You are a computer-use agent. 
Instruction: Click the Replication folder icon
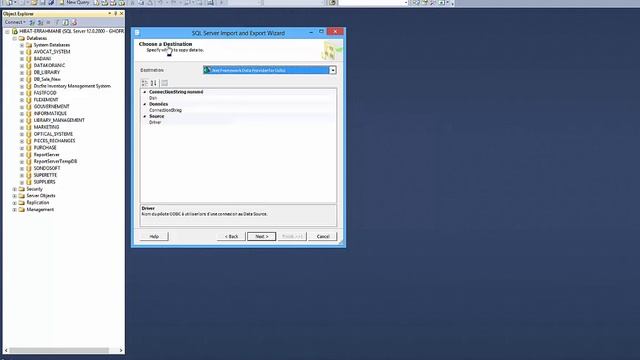22,203
